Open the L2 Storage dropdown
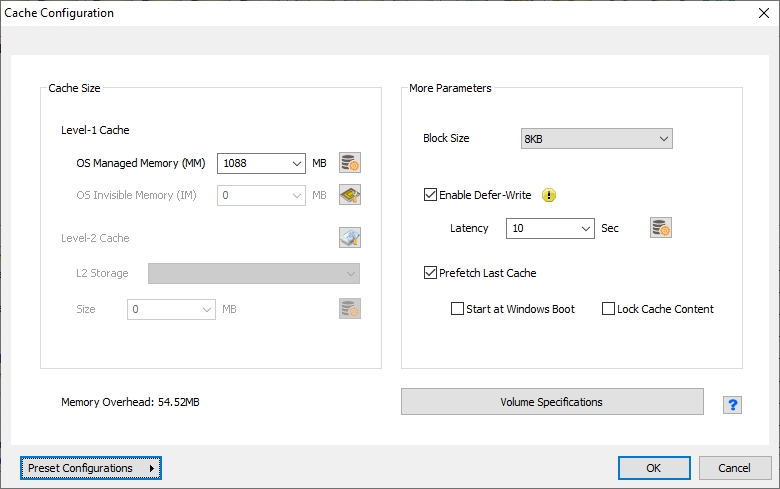Image resolution: width=780 pixels, height=489 pixels. 254,274
